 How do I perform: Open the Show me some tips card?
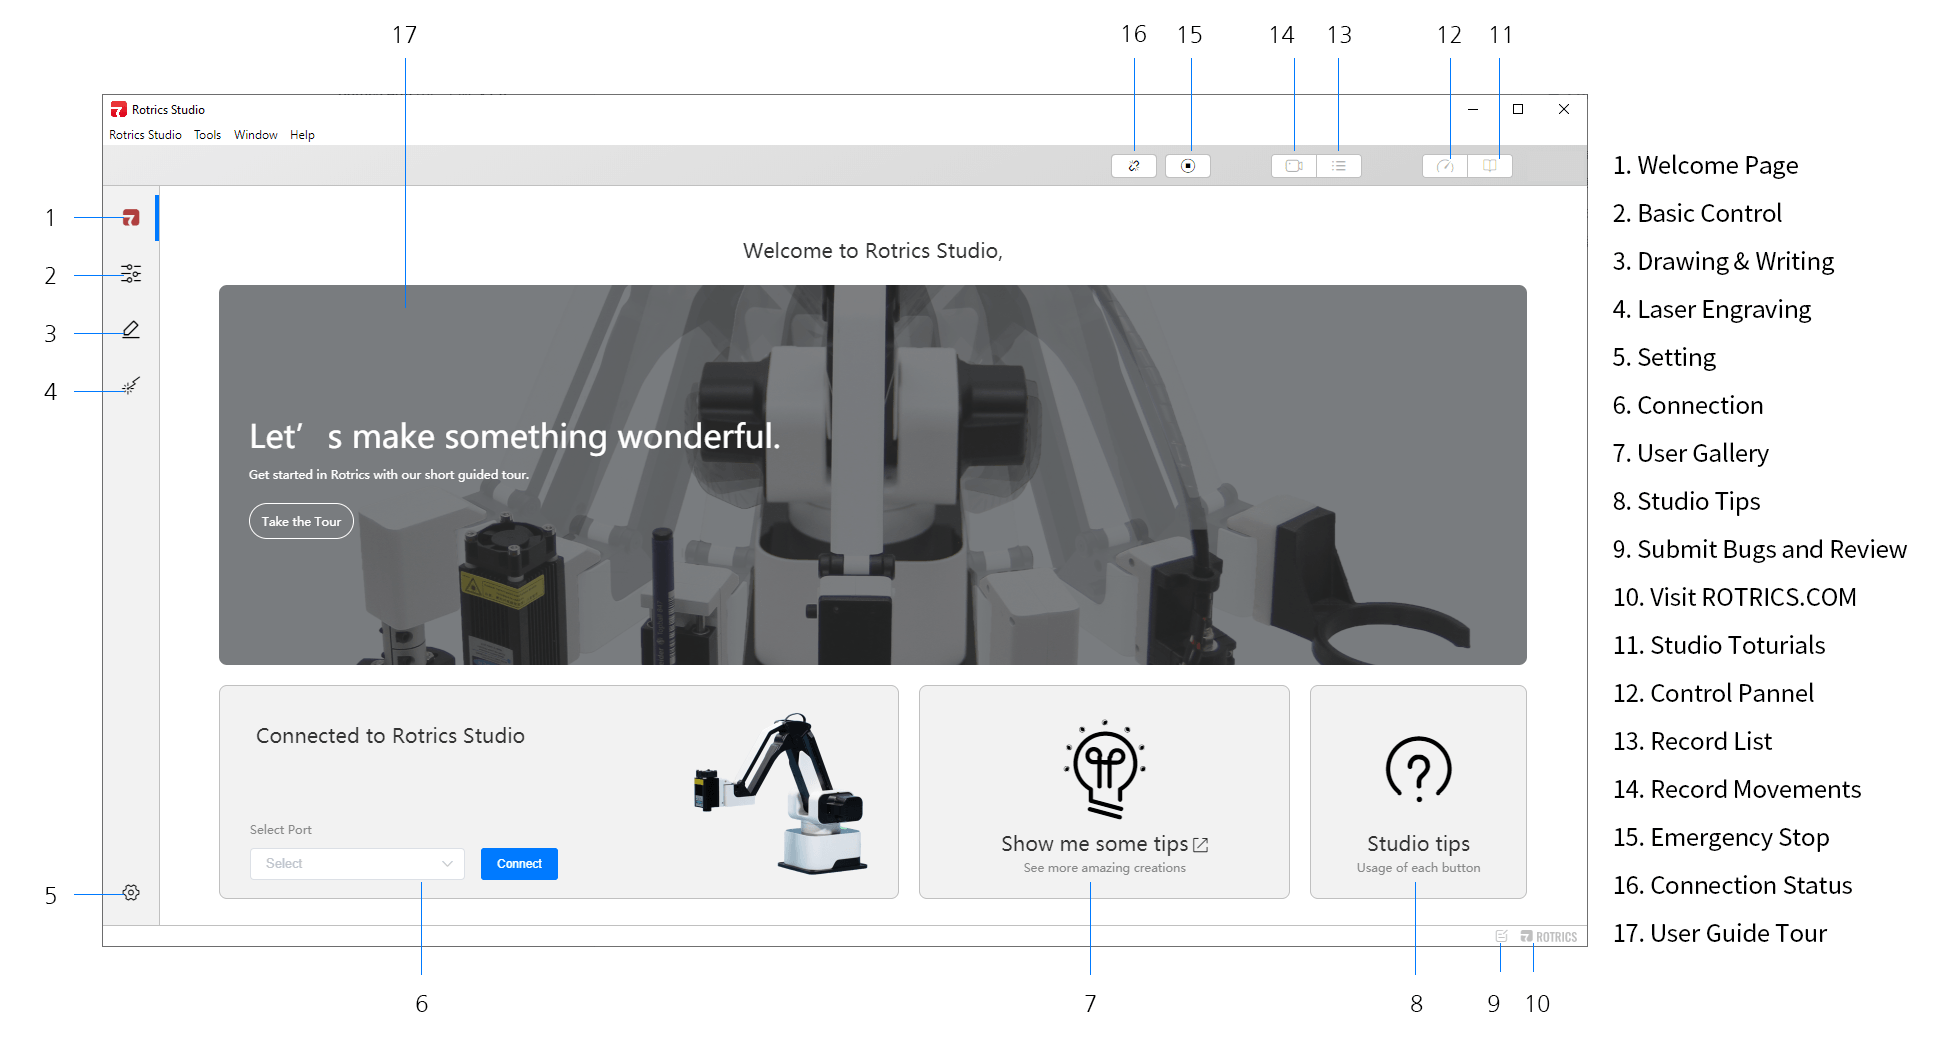(x=1104, y=792)
